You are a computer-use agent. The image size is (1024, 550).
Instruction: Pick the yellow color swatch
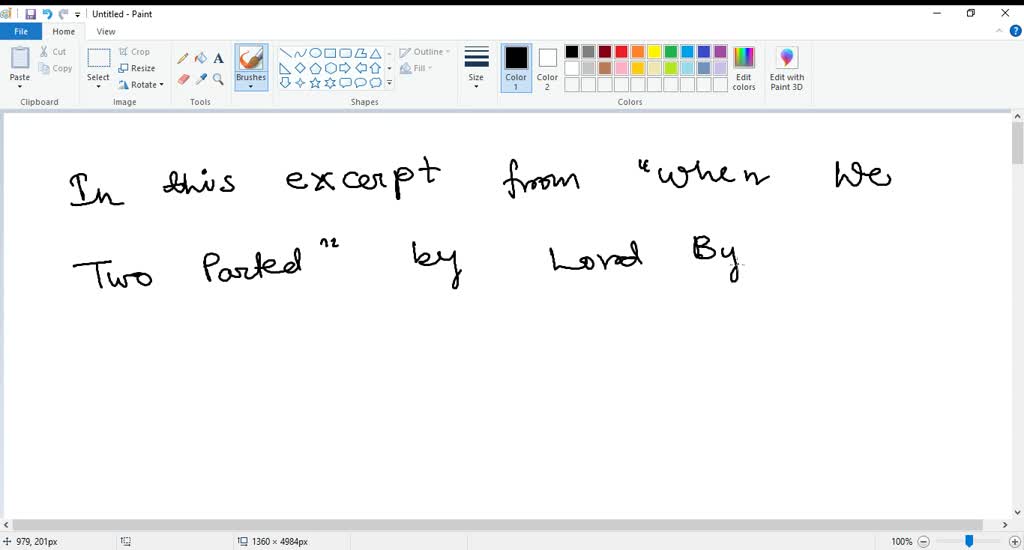click(654, 52)
